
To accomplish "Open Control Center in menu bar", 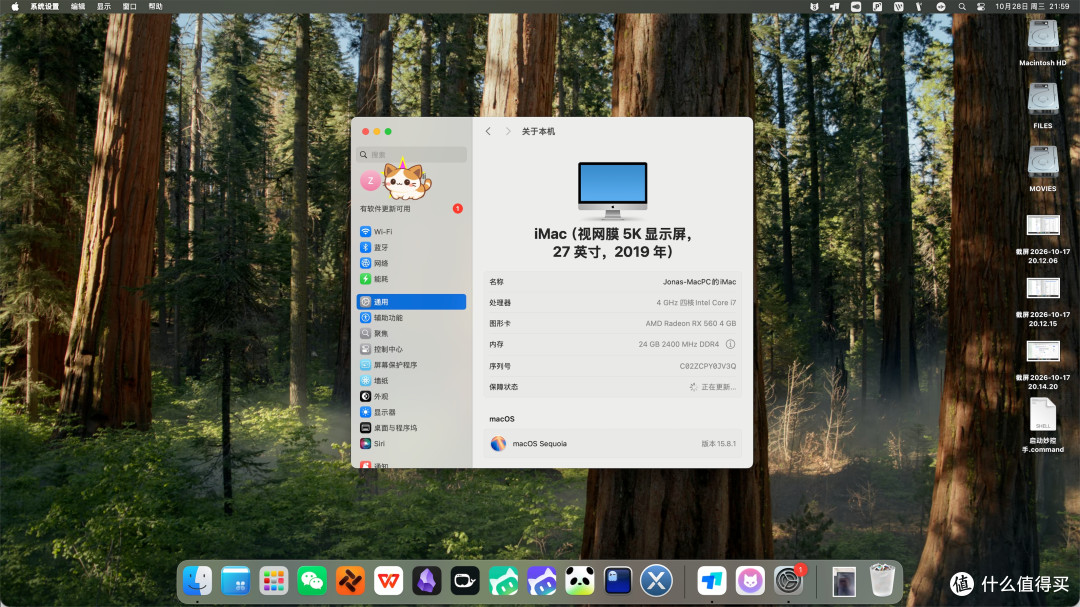I will [981, 6].
